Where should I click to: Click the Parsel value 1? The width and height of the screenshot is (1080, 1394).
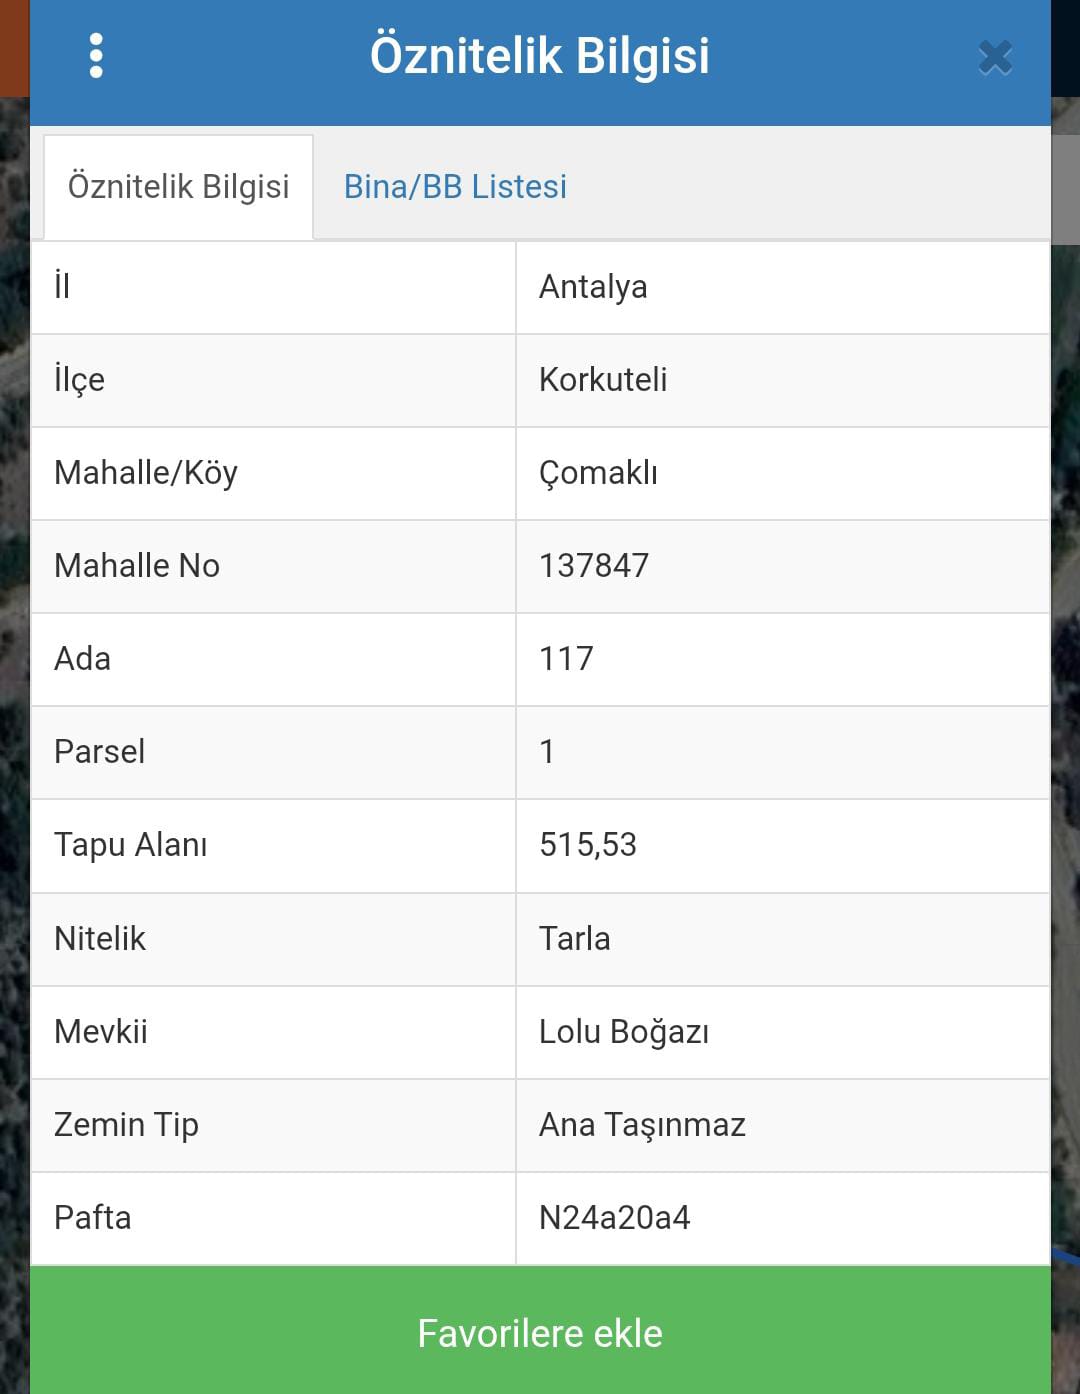547,752
